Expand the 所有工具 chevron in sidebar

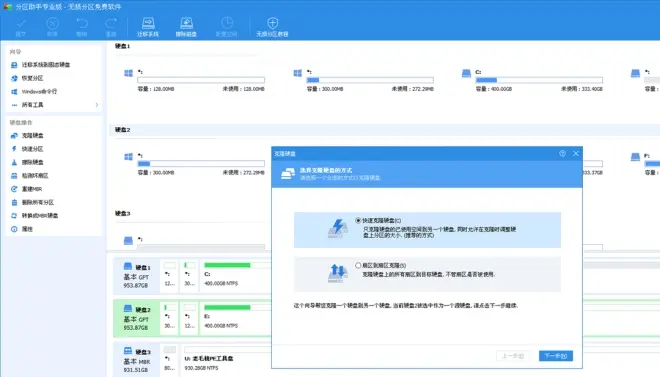tap(97, 105)
